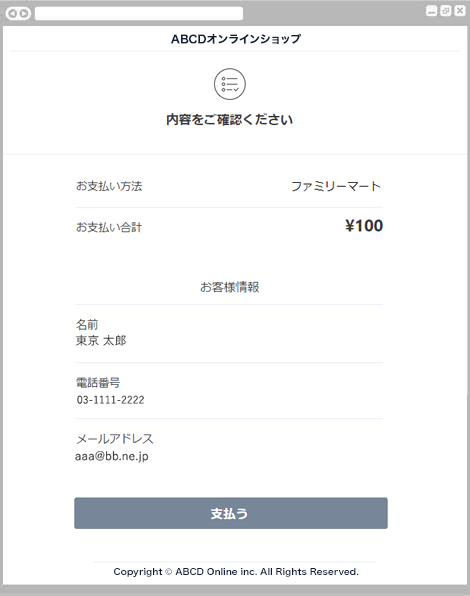Click the お支払い方法 label
This screenshot has height=596, width=470.
[x=109, y=186]
